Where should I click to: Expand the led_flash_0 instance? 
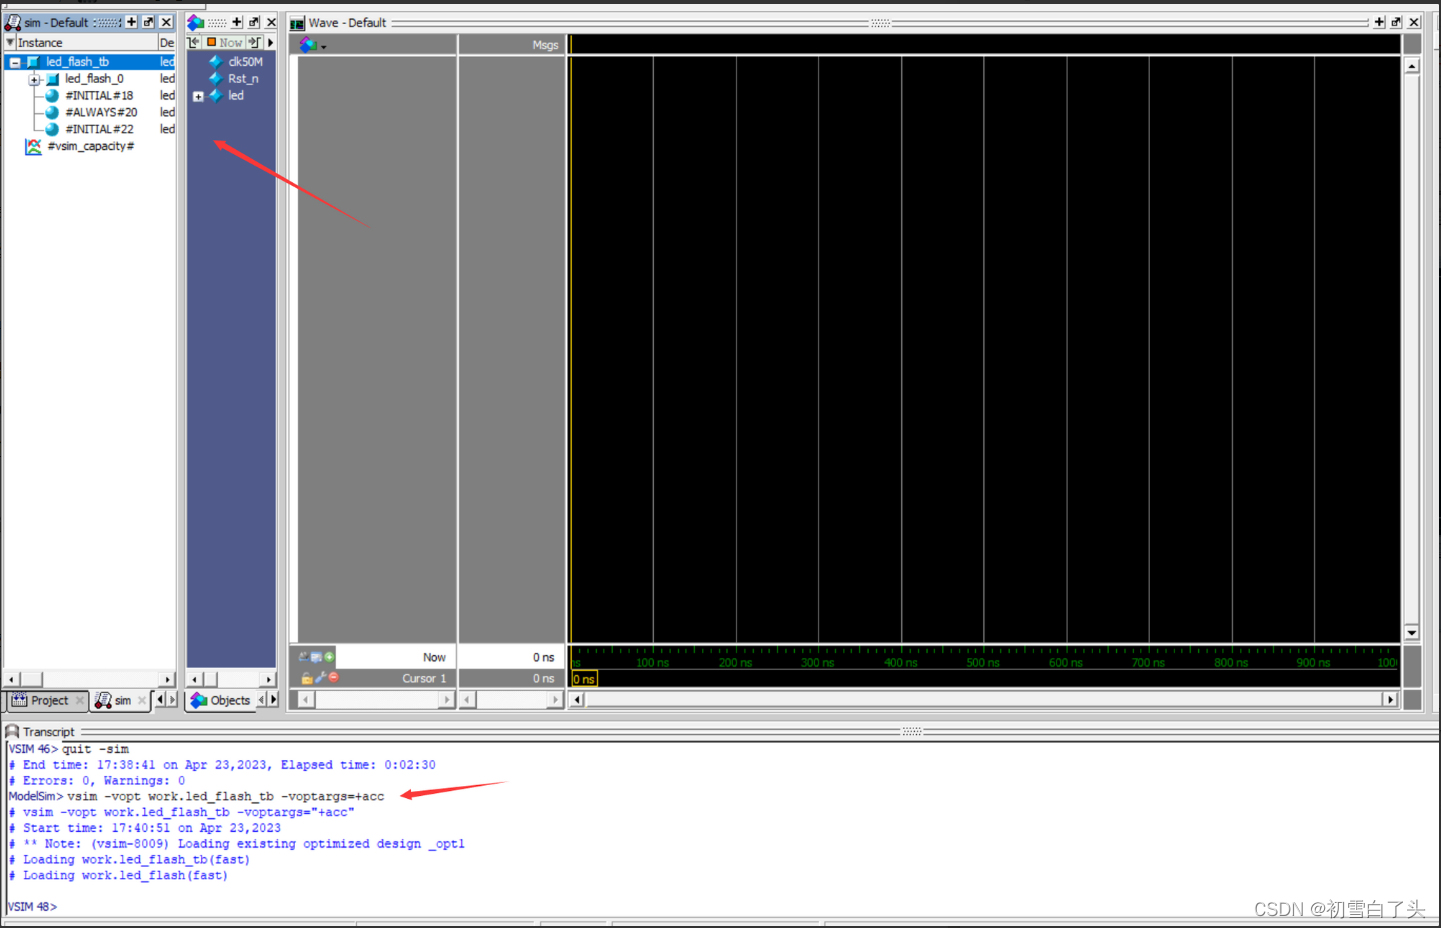(33, 78)
